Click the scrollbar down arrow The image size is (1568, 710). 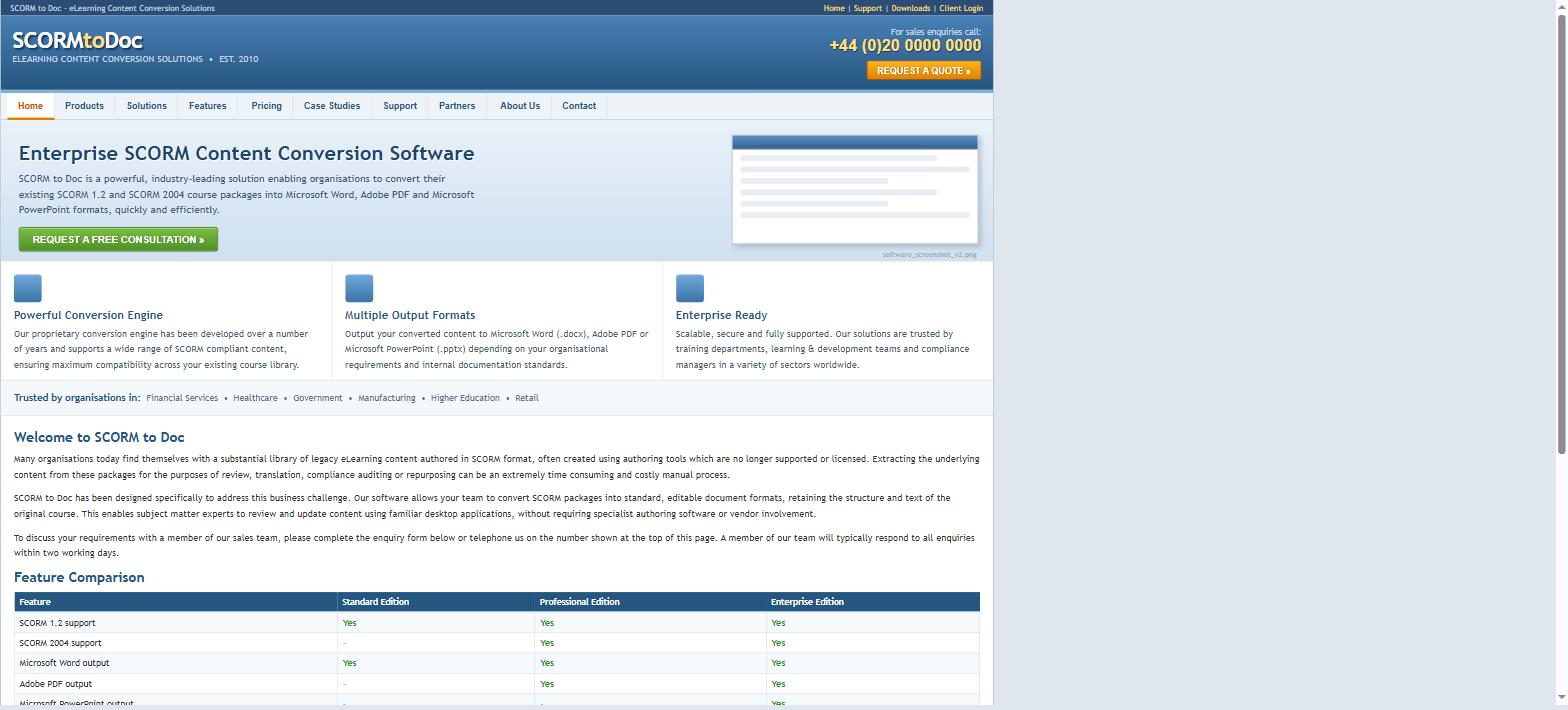(1561, 697)
